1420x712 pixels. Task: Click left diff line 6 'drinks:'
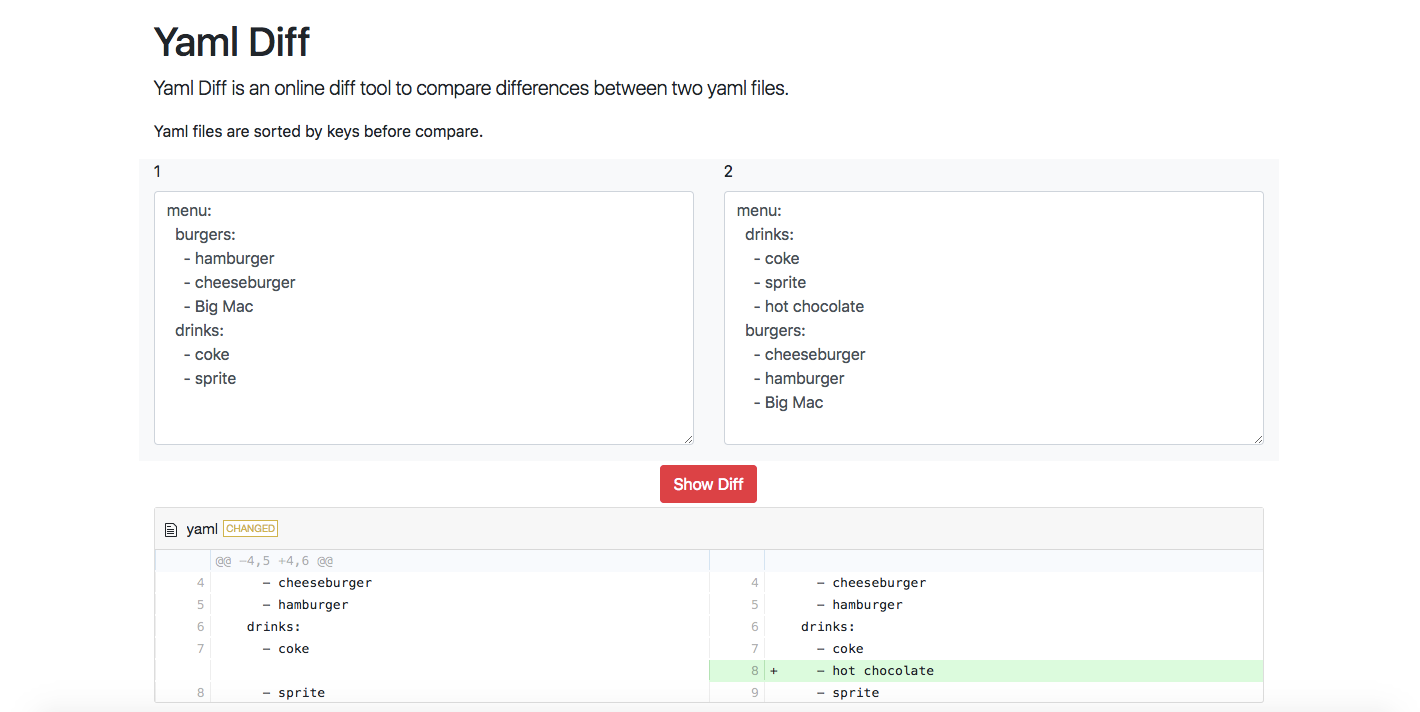click(x=274, y=627)
